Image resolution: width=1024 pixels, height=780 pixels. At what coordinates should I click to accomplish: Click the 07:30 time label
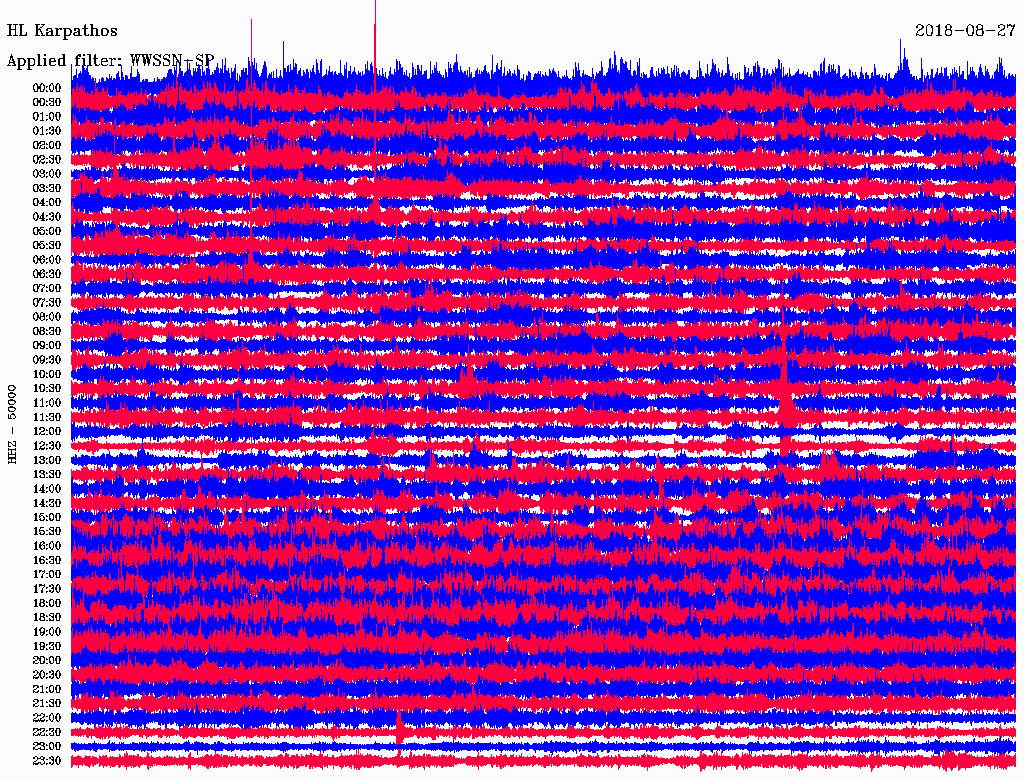[47, 302]
